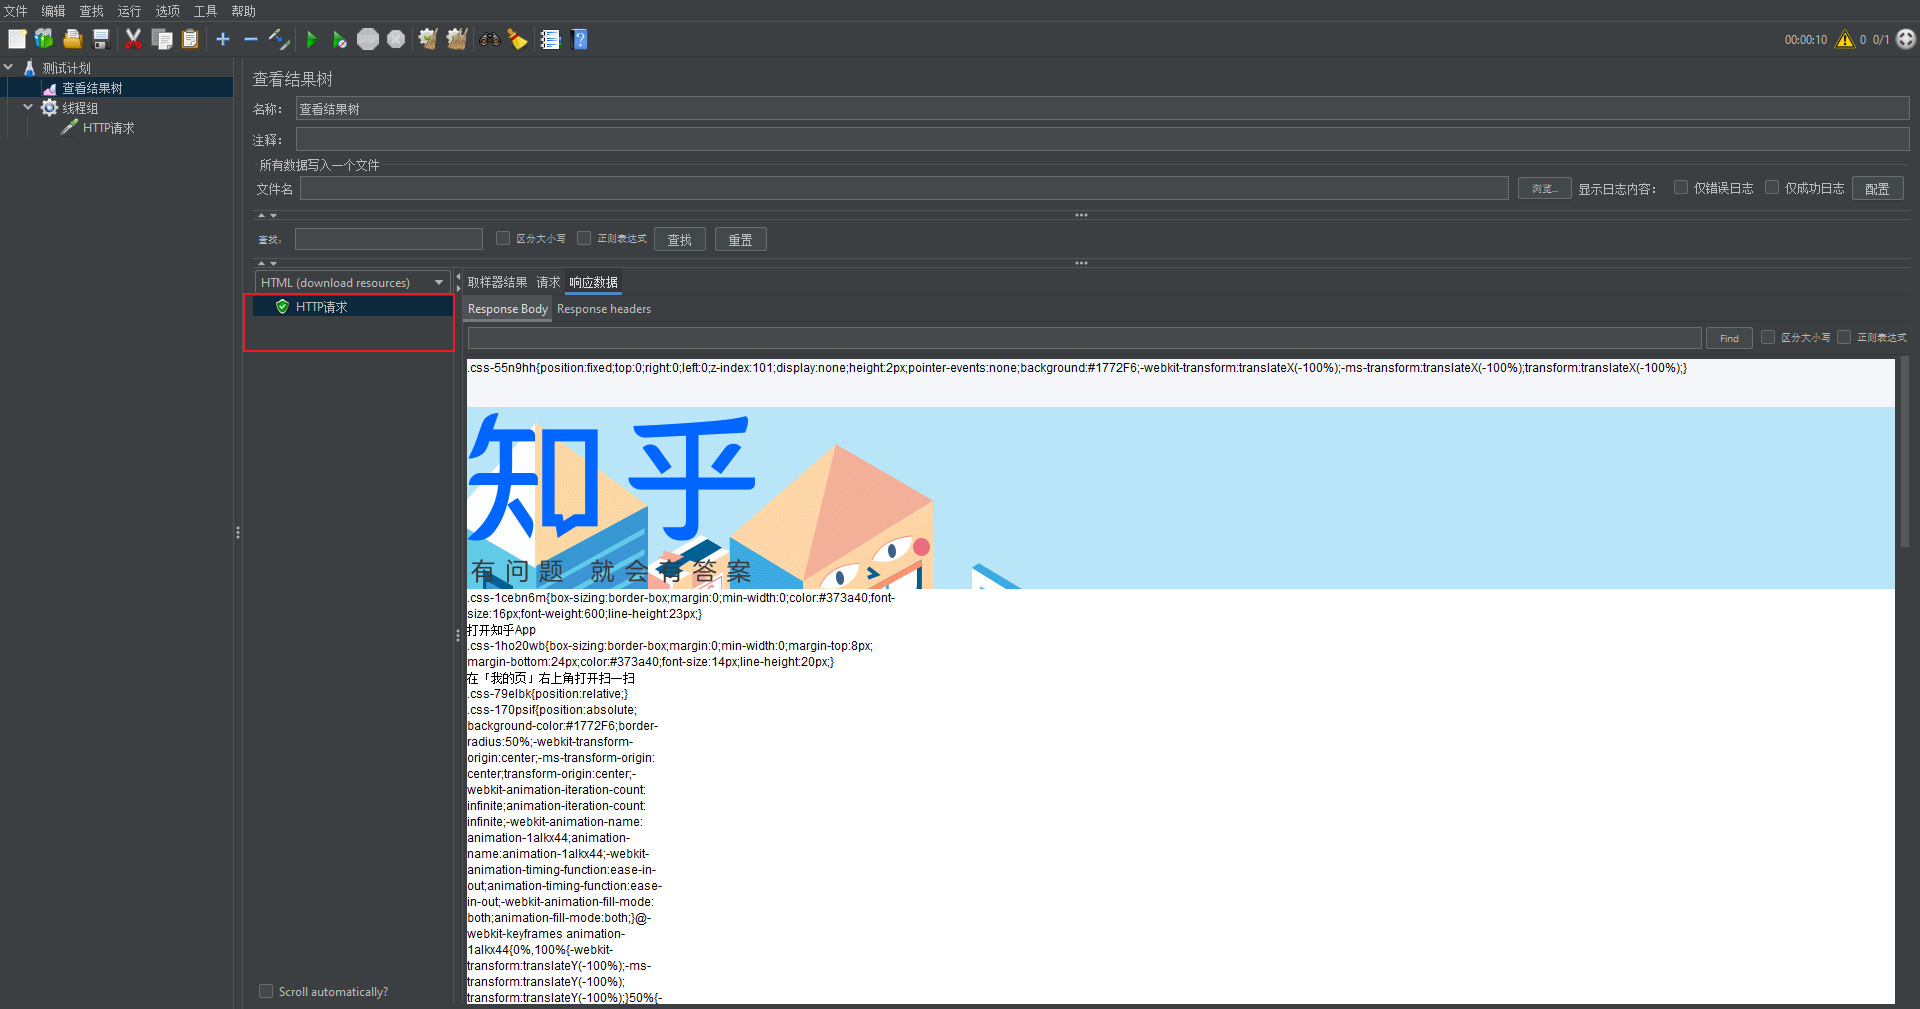Switch to the Response headers tab
Screen dimensions: 1920x1009
[604, 309]
